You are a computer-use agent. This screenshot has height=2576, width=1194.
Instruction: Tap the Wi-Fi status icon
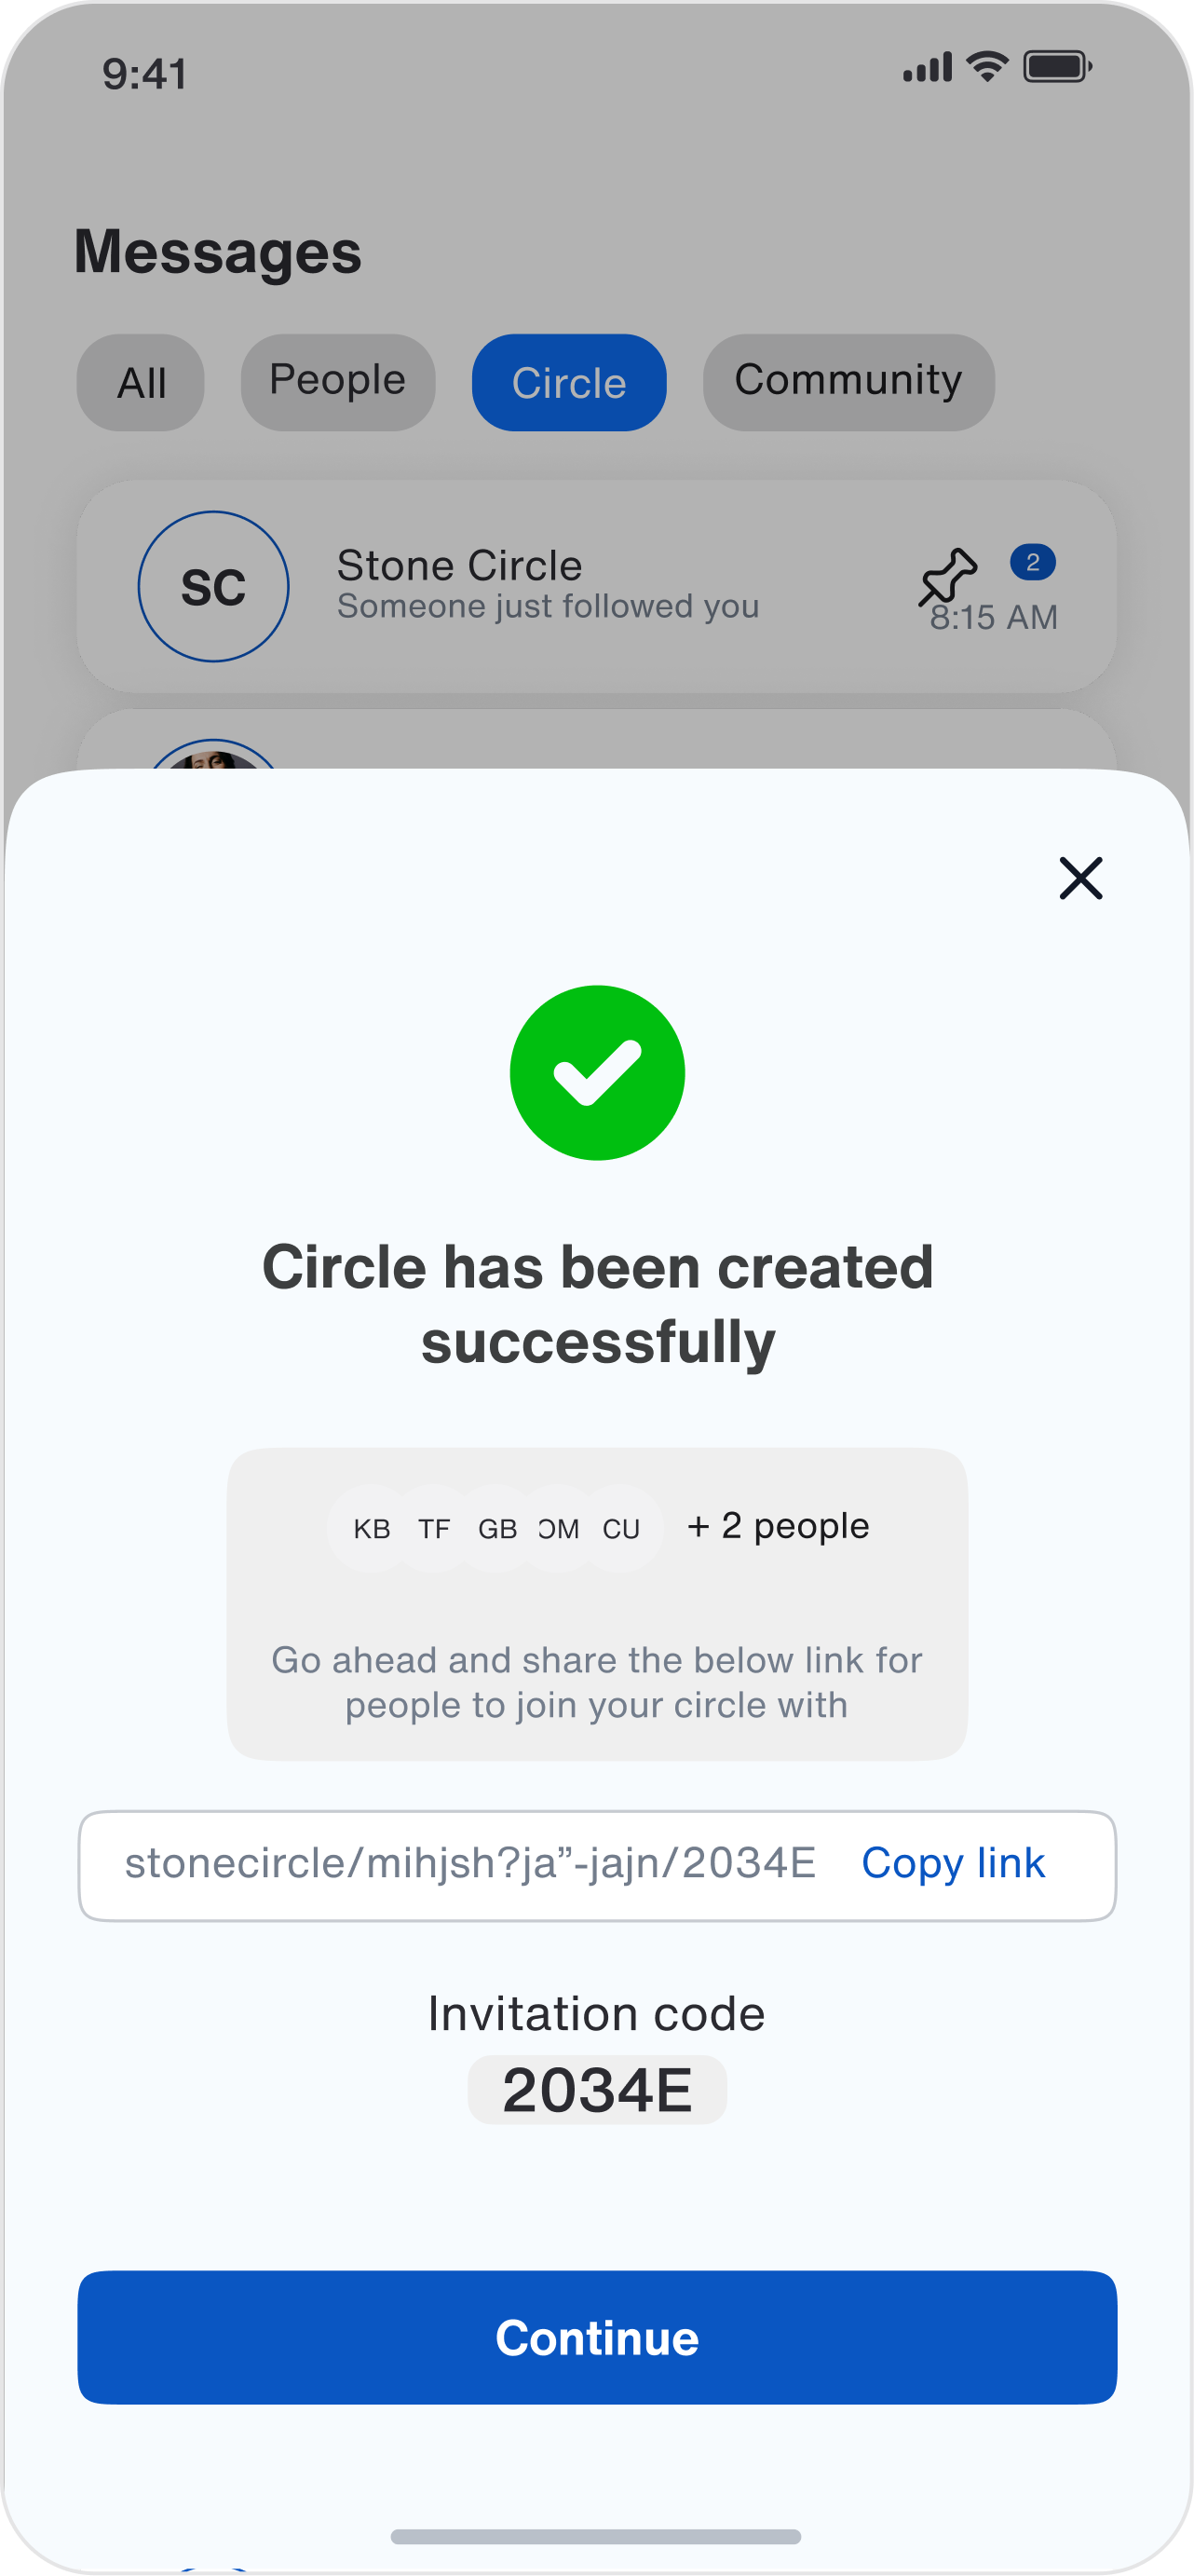(x=987, y=67)
